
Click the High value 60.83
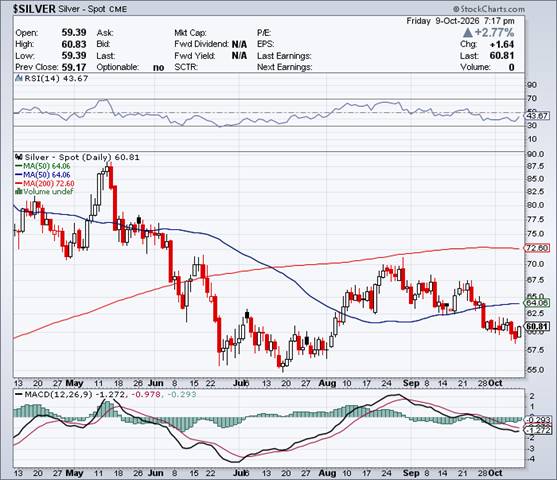click(x=74, y=44)
